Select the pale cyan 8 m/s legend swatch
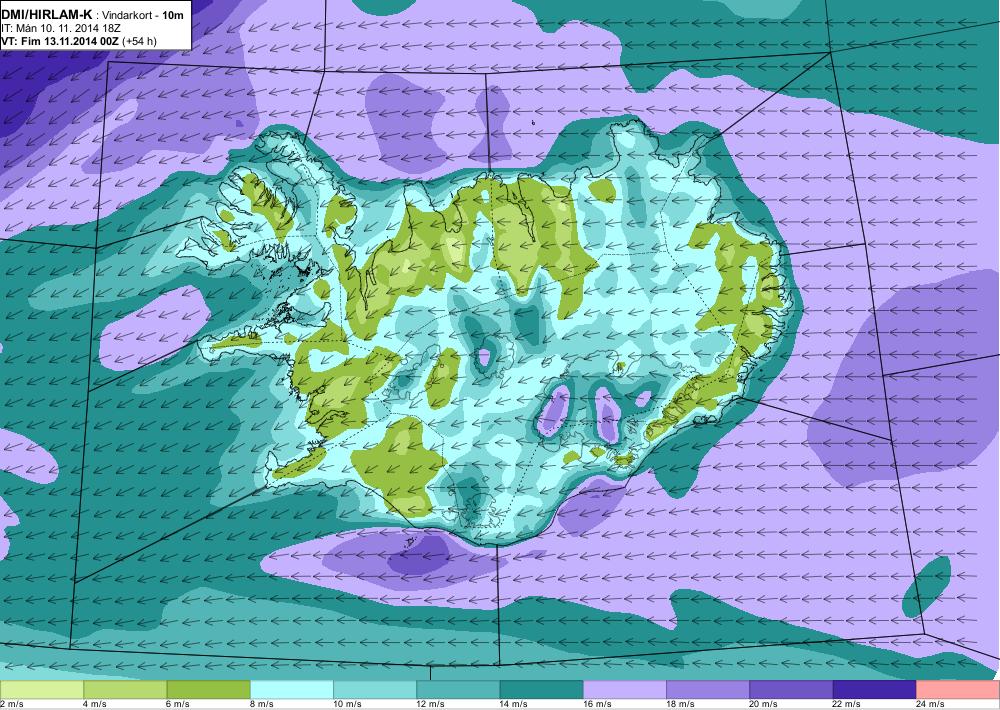The width and height of the screenshot is (1000, 710). (291, 690)
